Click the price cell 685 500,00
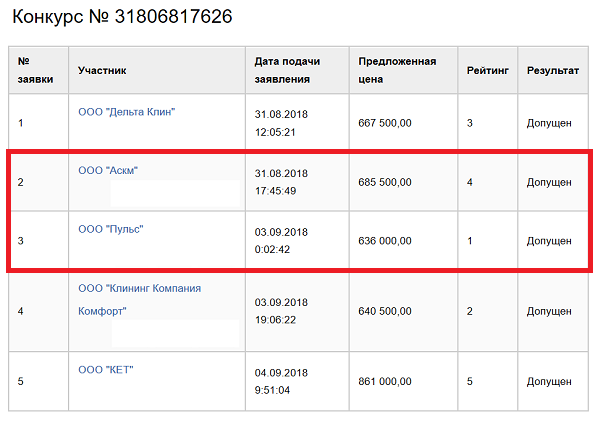This screenshot has height=422, width=600. pyautogui.click(x=385, y=182)
